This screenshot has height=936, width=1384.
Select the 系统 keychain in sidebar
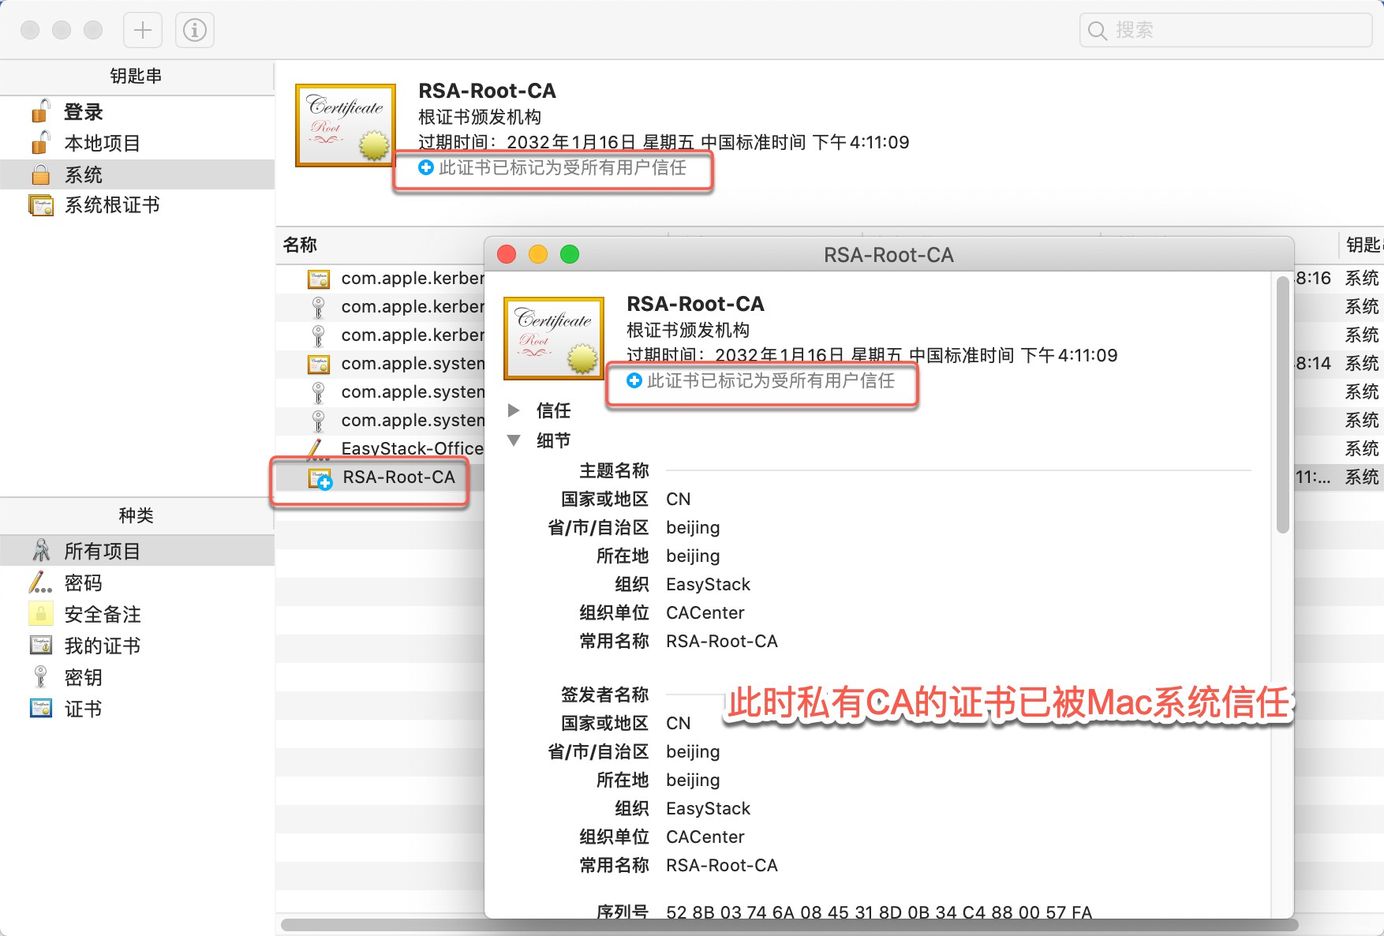(x=84, y=174)
